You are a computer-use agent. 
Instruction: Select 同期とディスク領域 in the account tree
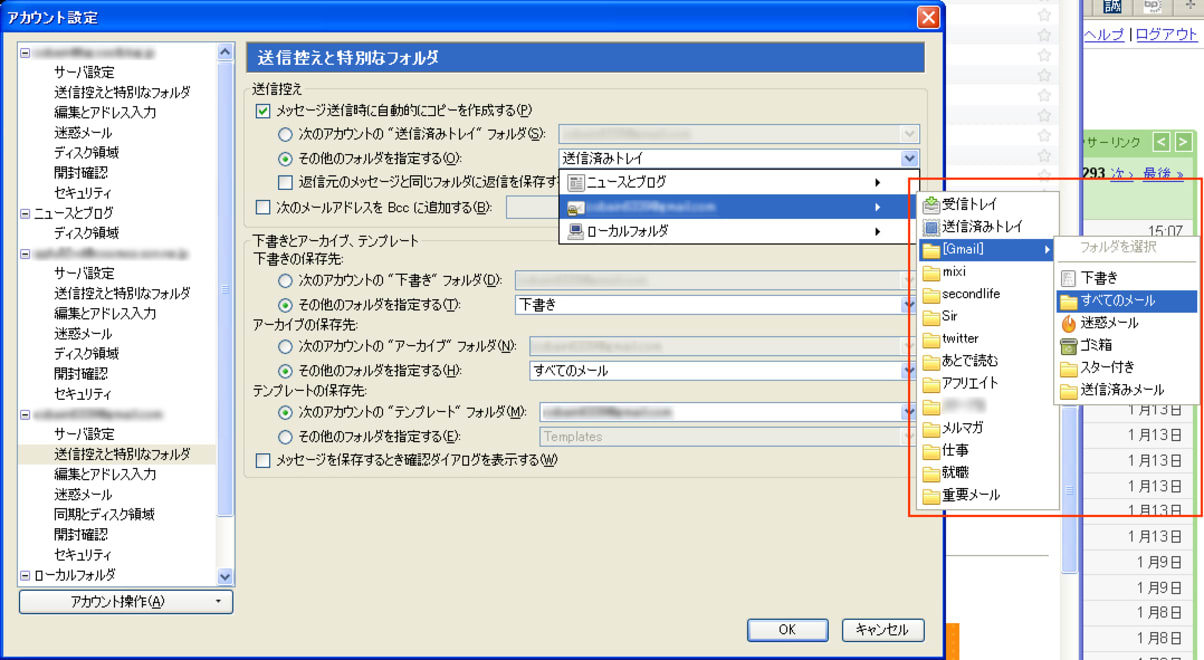click(104, 515)
